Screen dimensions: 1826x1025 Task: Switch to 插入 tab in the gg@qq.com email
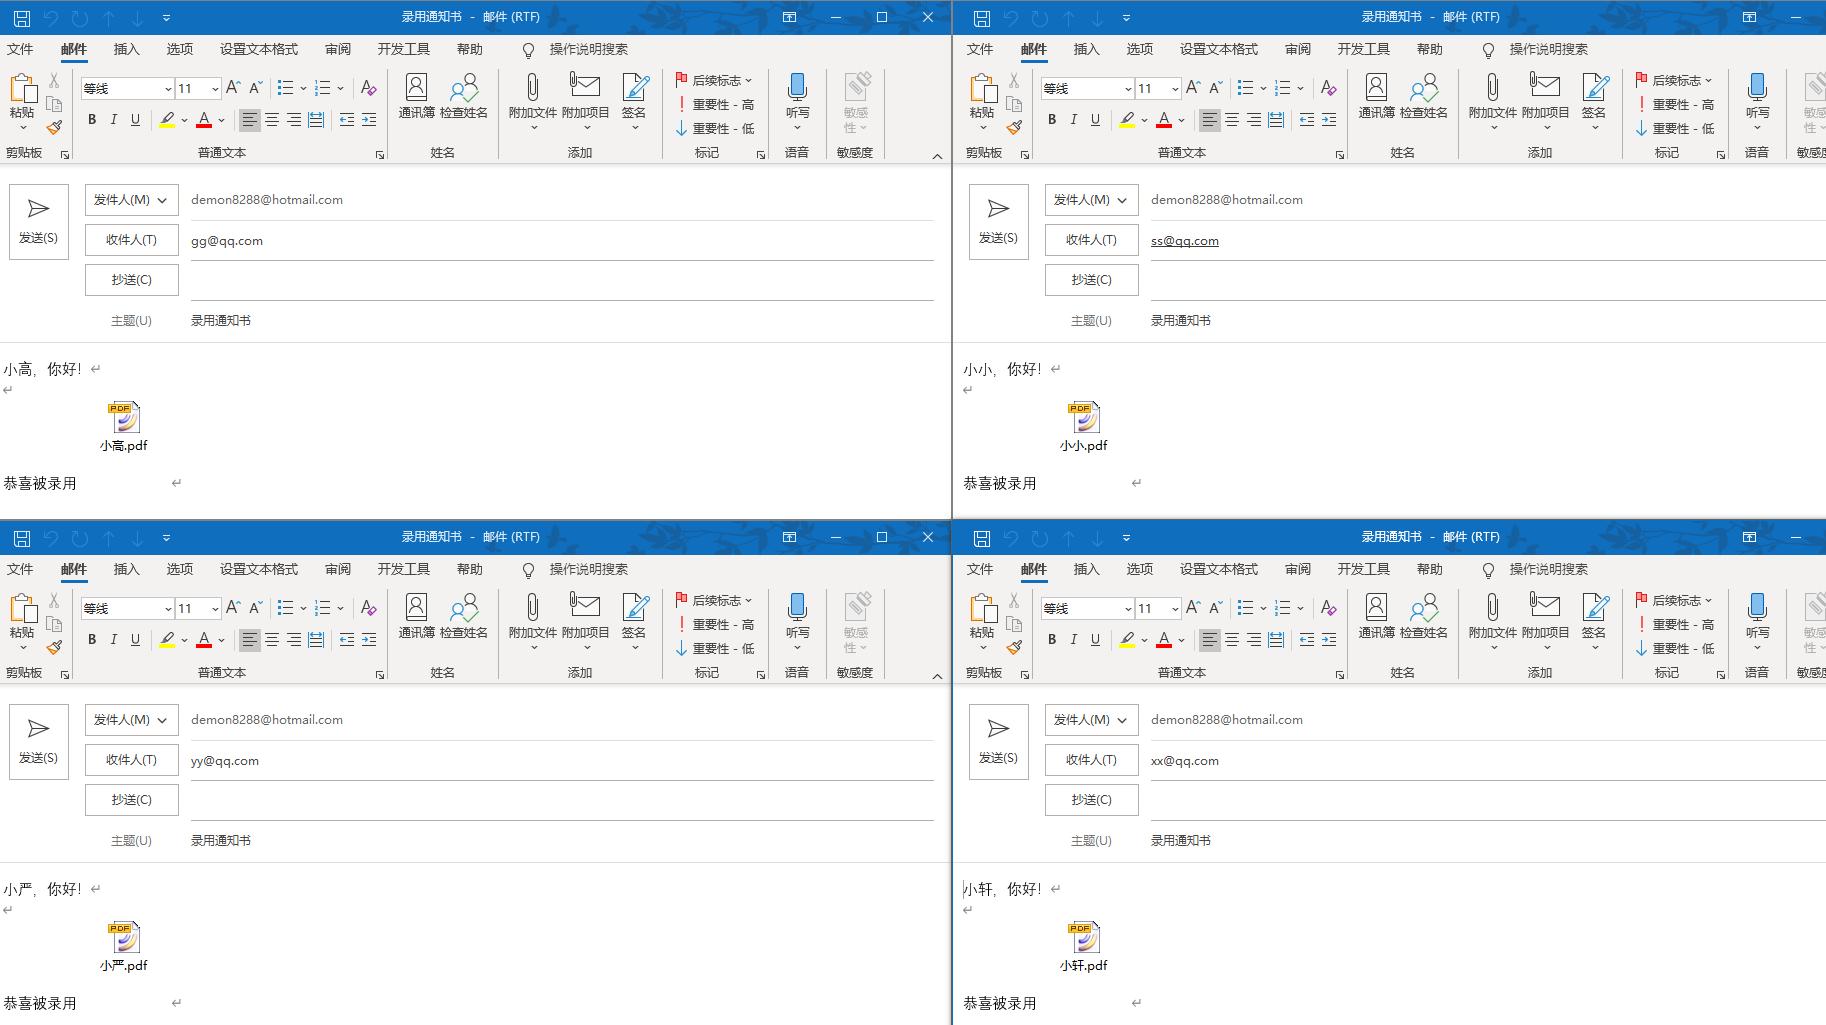pos(126,49)
